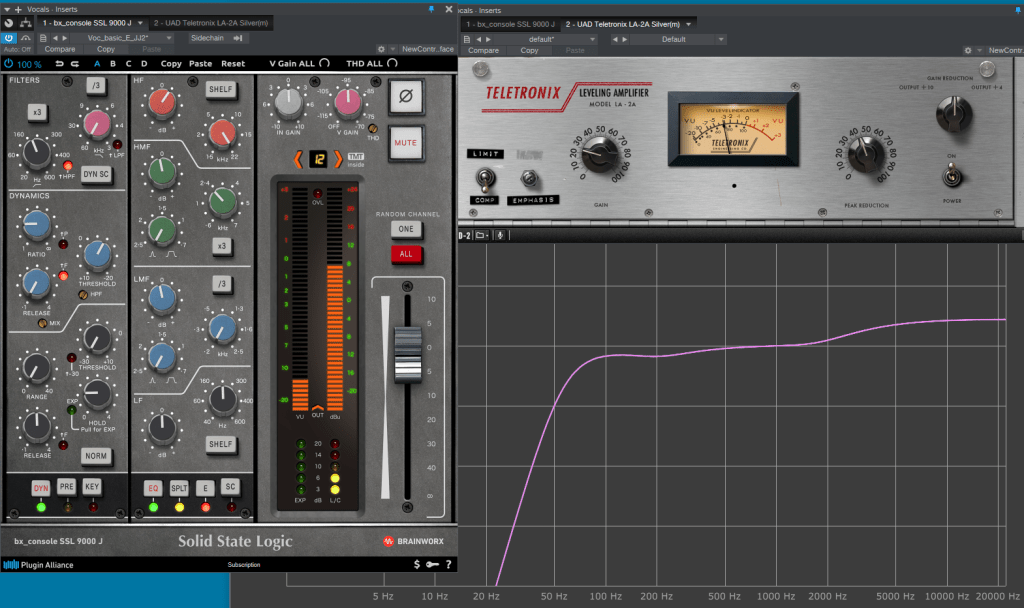Flip the LA-2A Limit/Comp switch
Image resolution: width=1024 pixels, height=608 pixels.
click(x=485, y=178)
